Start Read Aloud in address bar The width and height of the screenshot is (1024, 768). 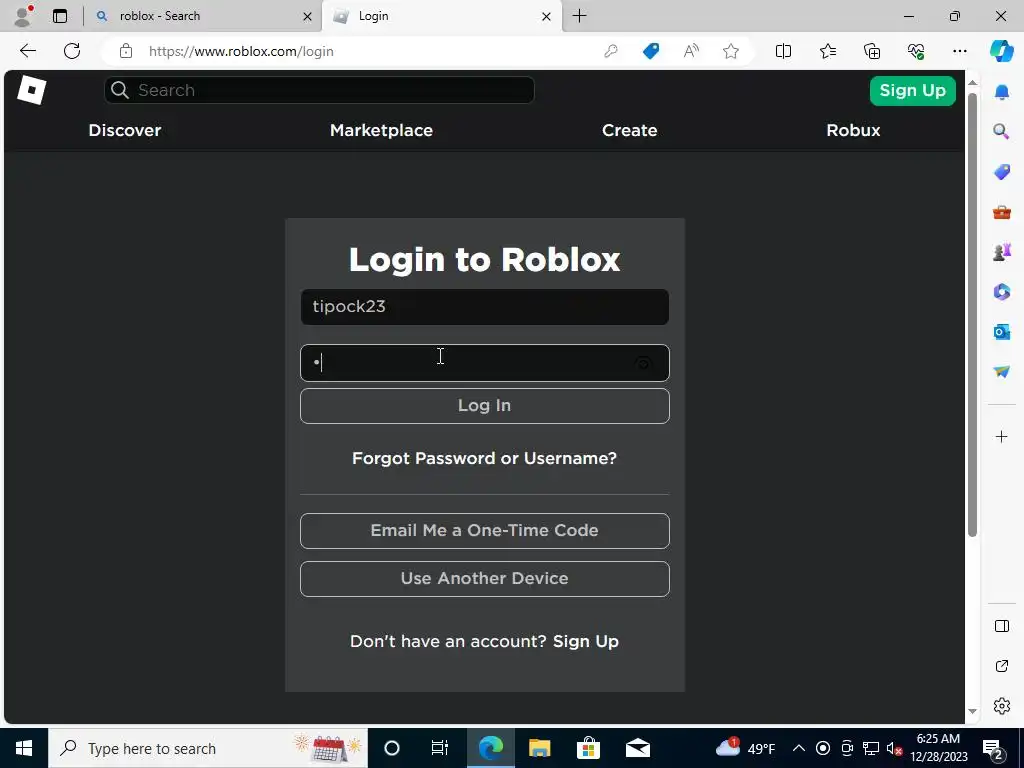point(691,51)
